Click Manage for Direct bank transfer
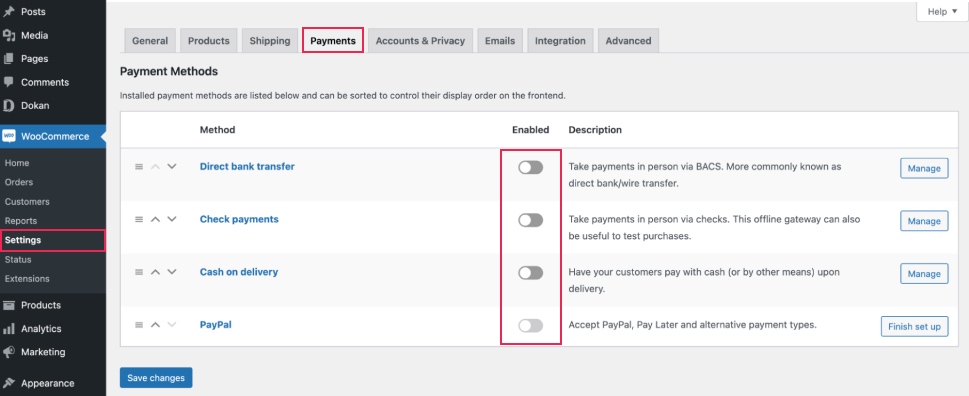The width and height of the screenshot is (969, 396). [924, 168]
